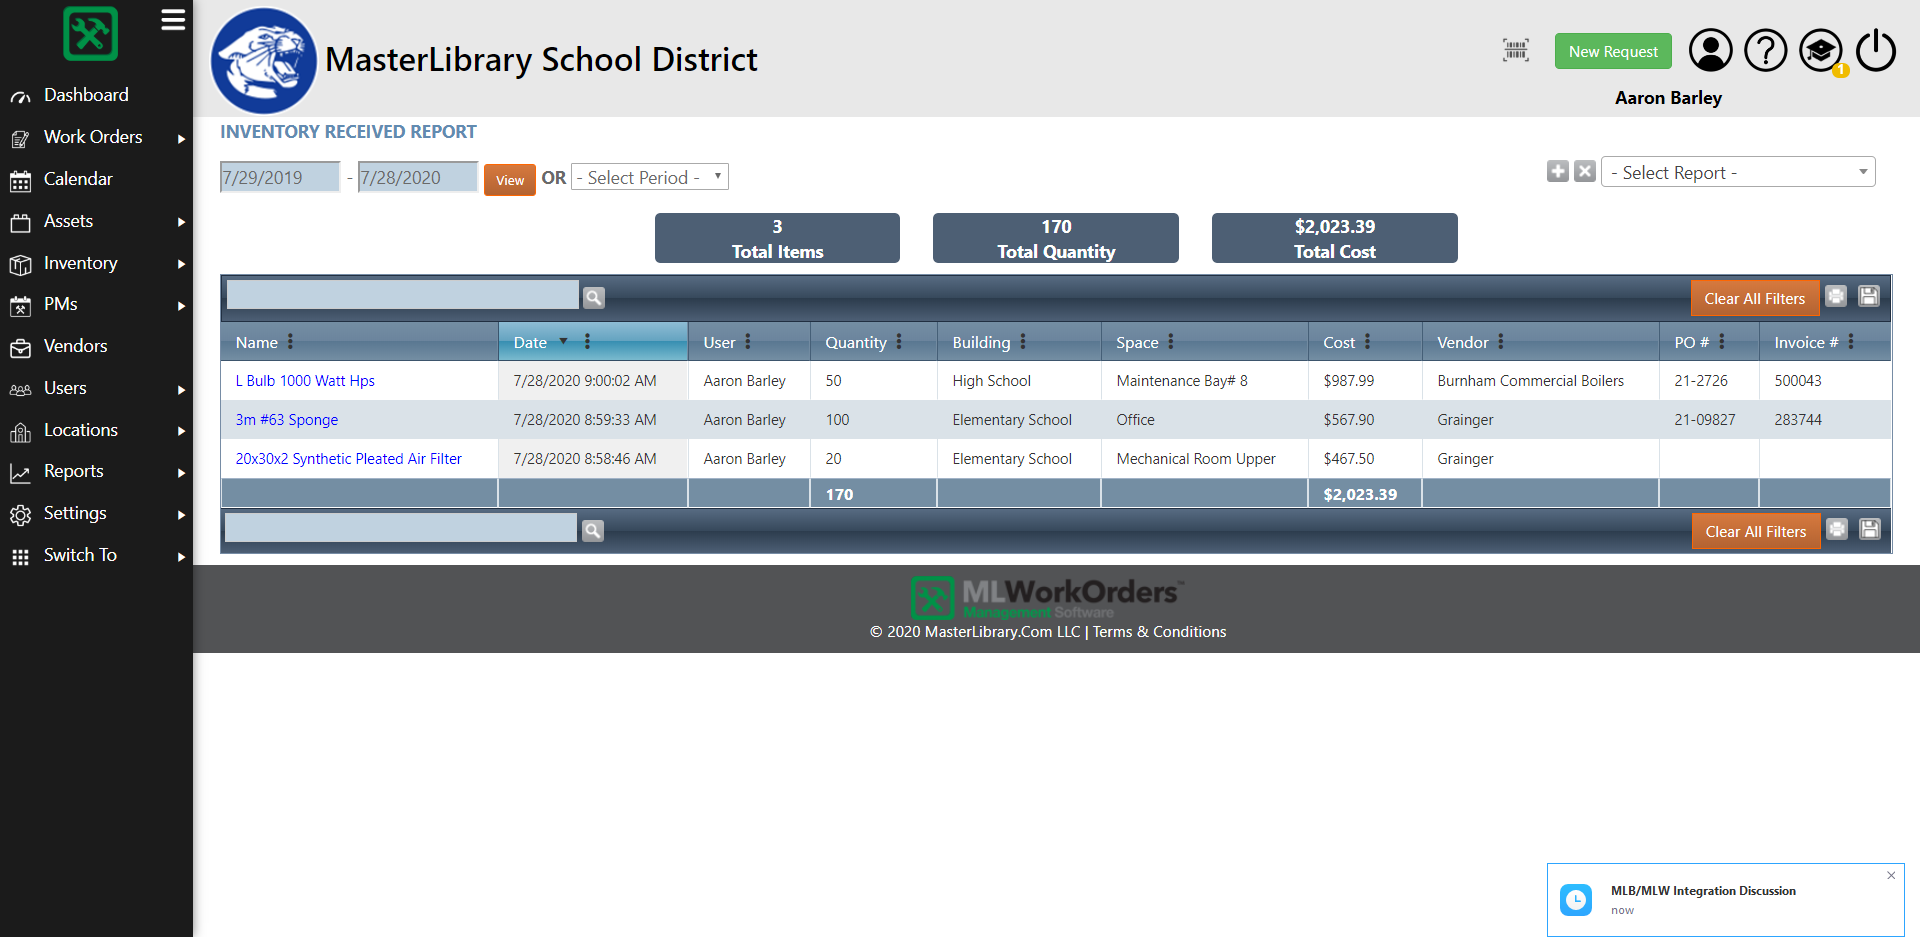Open 20x30x2 Synthetic Pleated Air Filter link
Screen dimensions: 1920x937
click(x=349, y=459)
